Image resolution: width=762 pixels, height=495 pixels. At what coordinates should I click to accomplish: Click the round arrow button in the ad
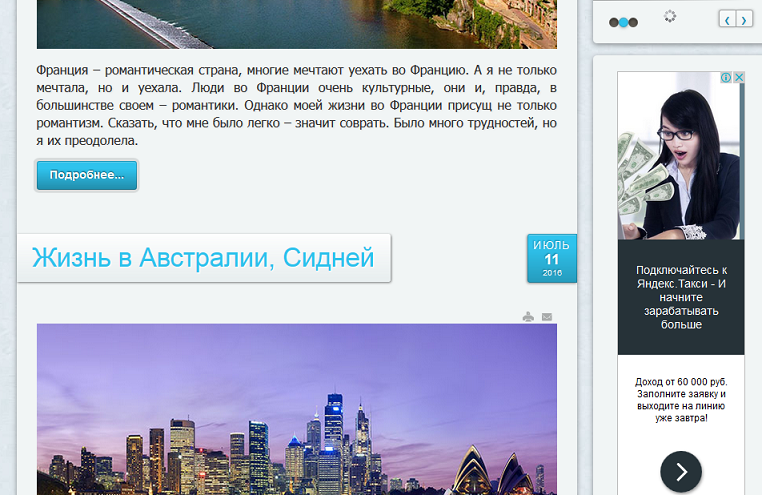[681, 472]
